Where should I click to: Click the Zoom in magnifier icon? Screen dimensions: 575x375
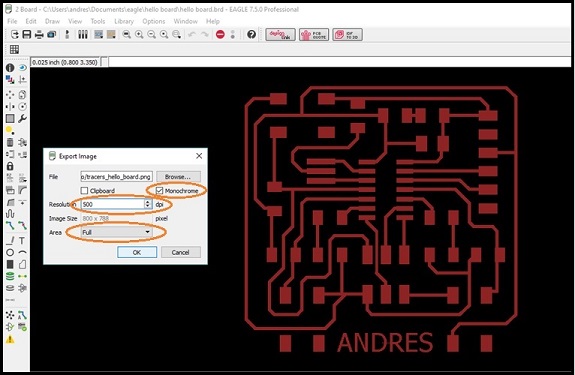tap(139, 35)
